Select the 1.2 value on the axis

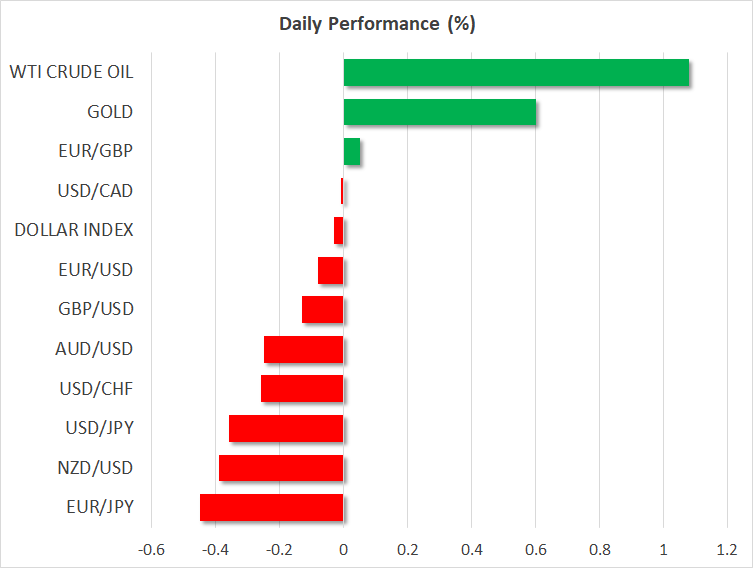727,550
